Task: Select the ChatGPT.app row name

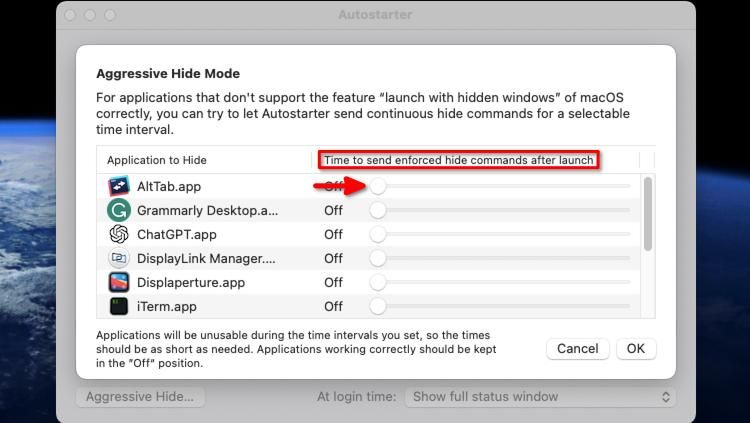Action: coord(177,234)
